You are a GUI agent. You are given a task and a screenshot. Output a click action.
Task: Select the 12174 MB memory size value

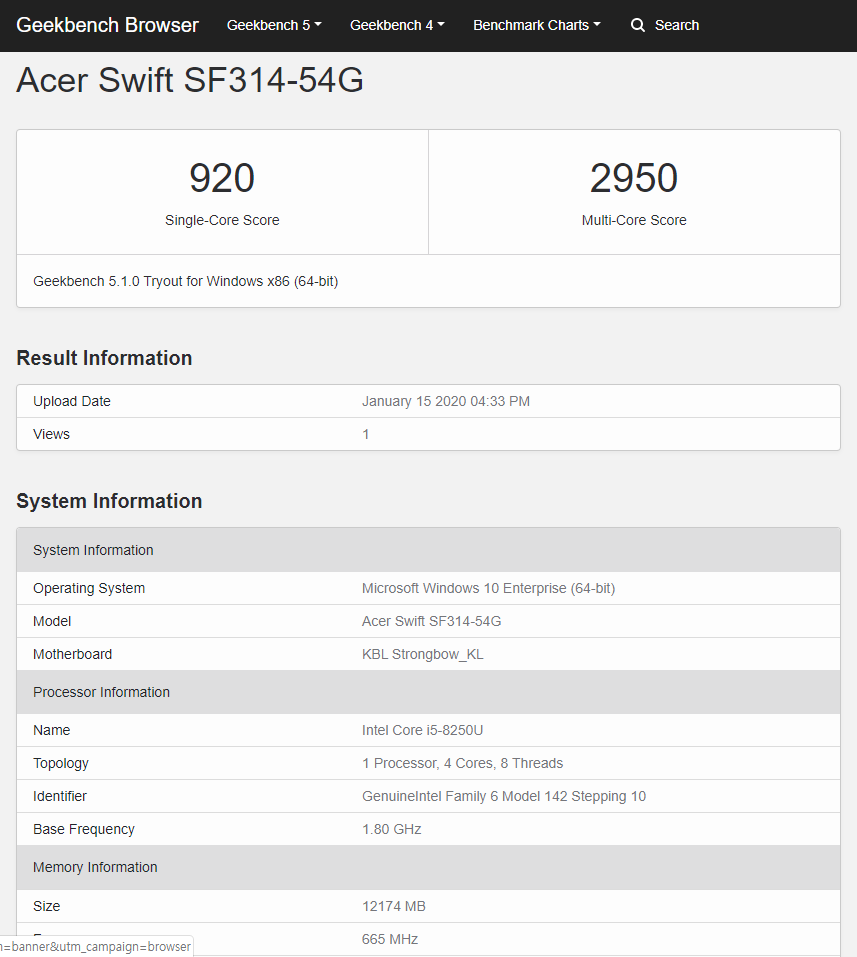pos(394,906)
